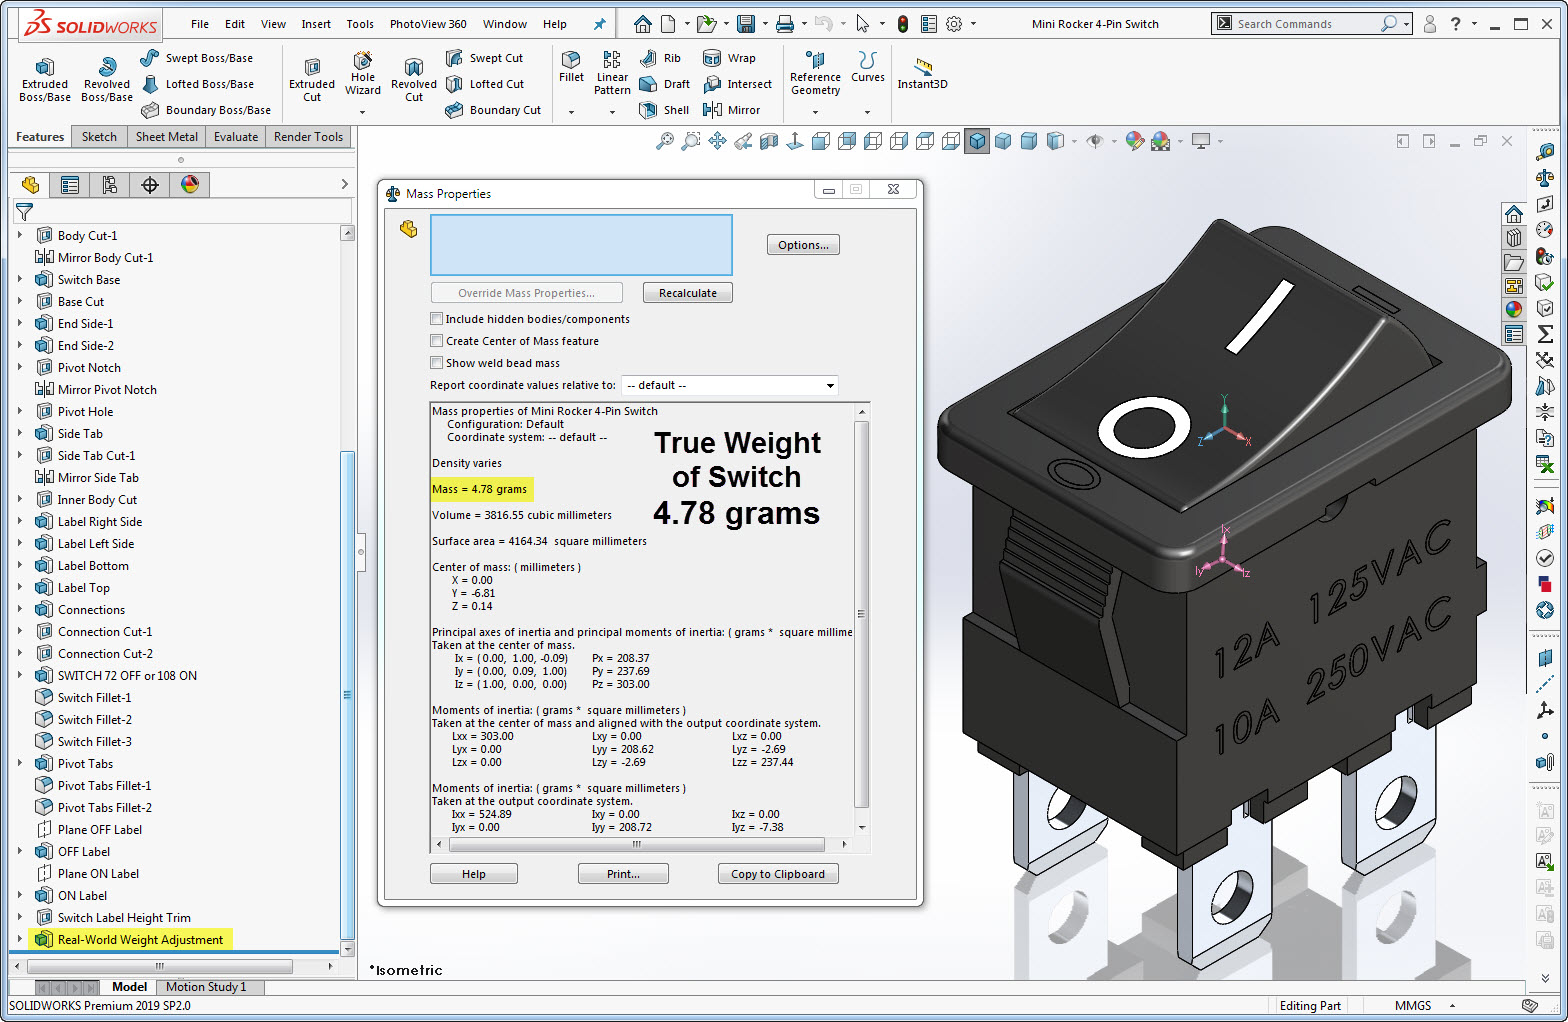The height and width of the screenshot is (1022, 1568).
Task: Click Copy to Clipboard button
Action: (x=778, y=874)
